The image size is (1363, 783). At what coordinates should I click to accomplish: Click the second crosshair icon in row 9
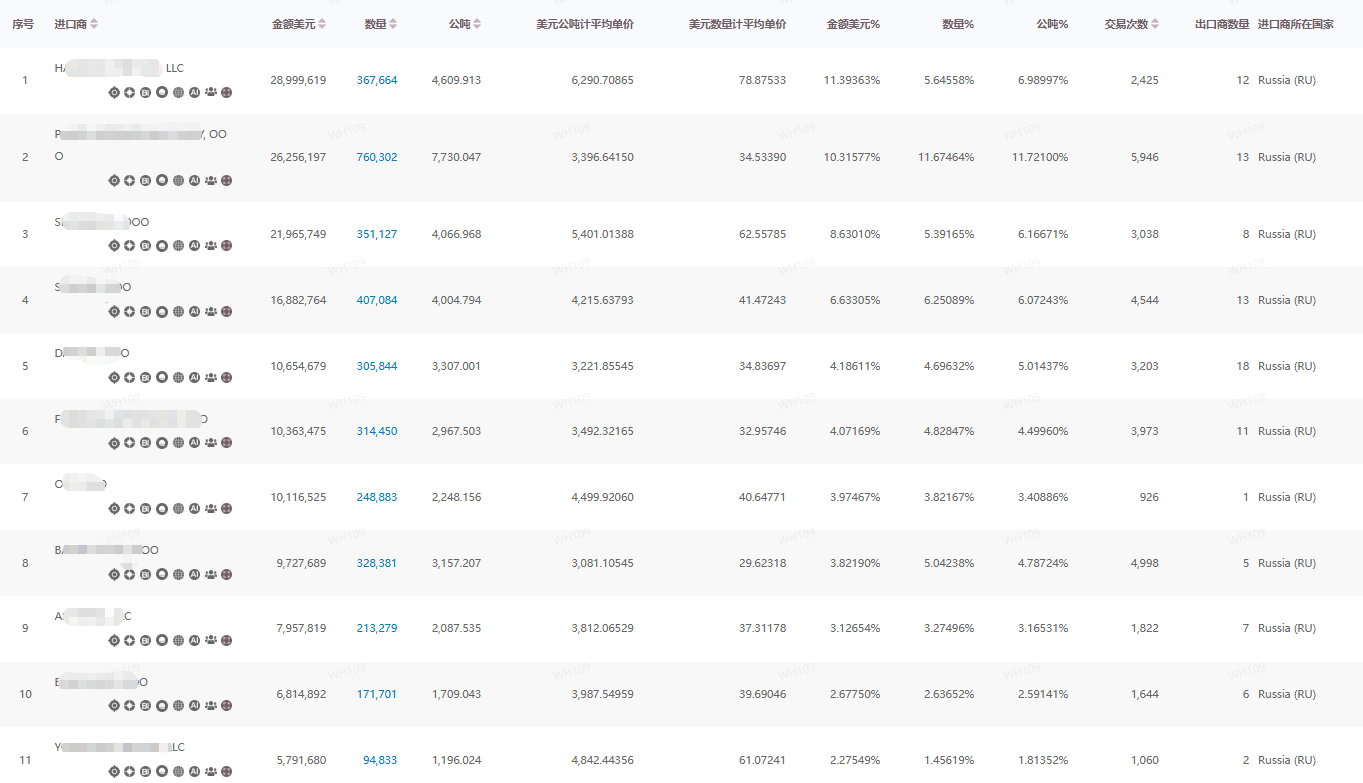(x=130, y=641)
